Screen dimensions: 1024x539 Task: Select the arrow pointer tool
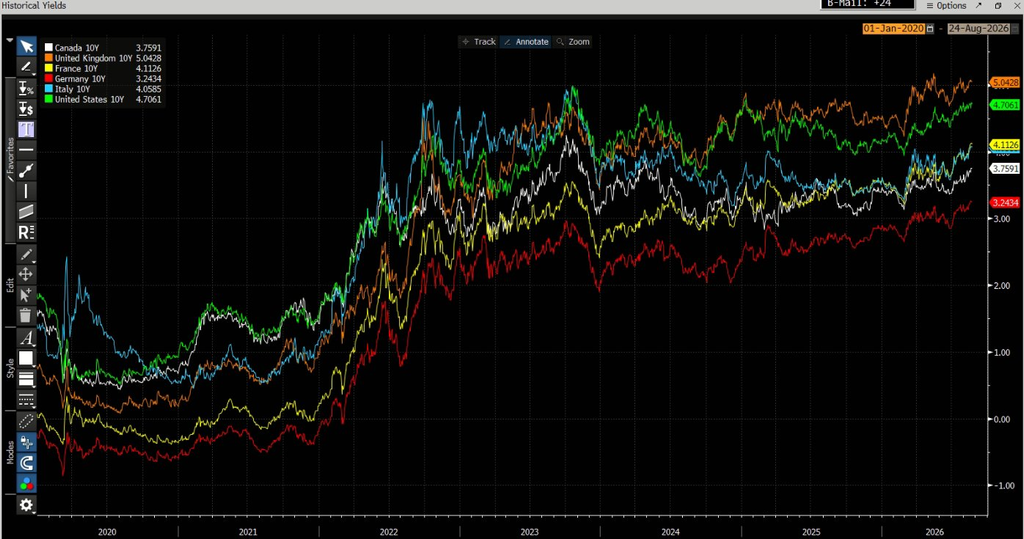[x=26, y=46]
